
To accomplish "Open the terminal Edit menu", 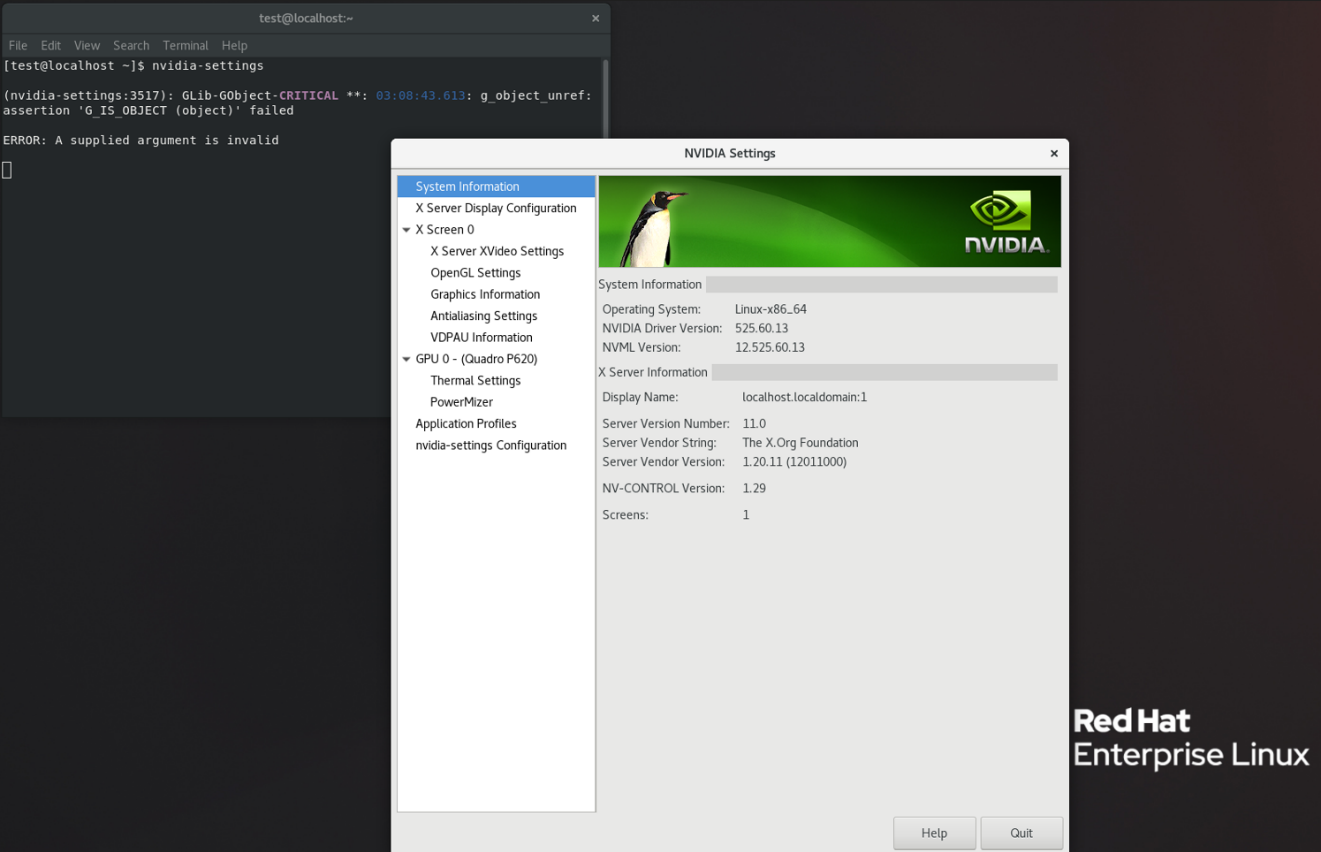I will tap(51, 46).
